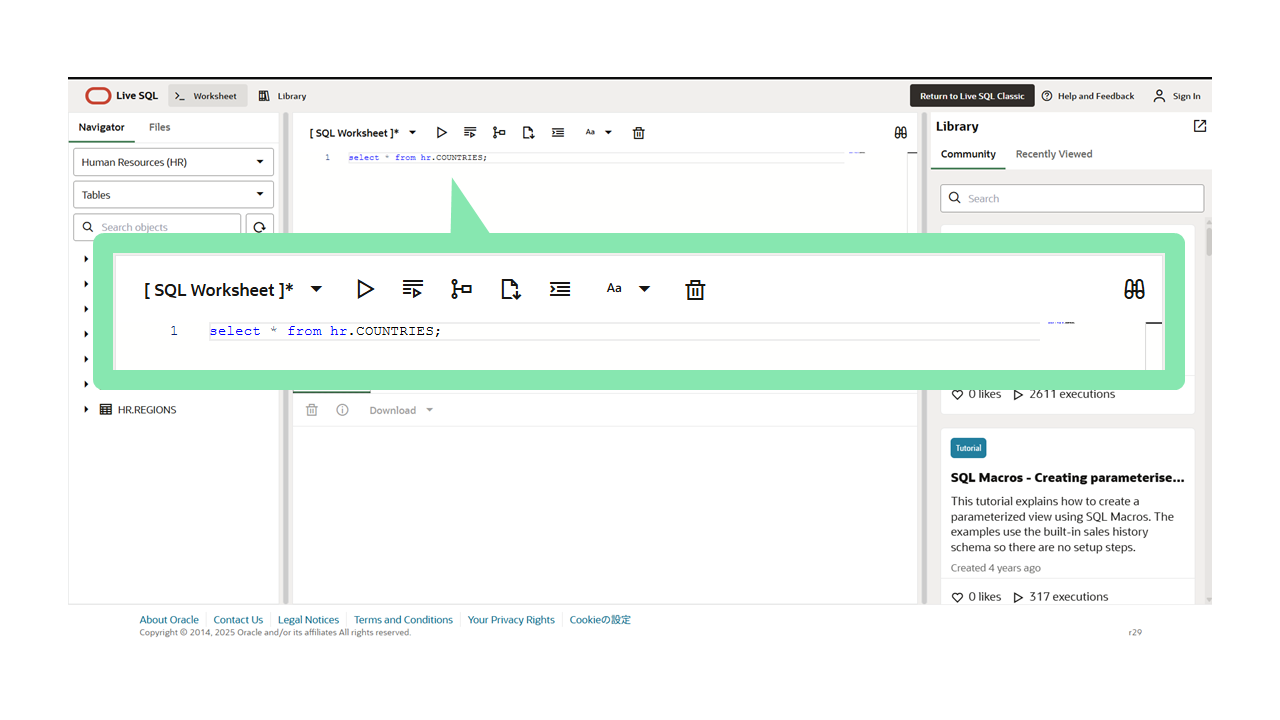
Task: Click the info icon in the output pane
Action: click(x=342, y=410)
